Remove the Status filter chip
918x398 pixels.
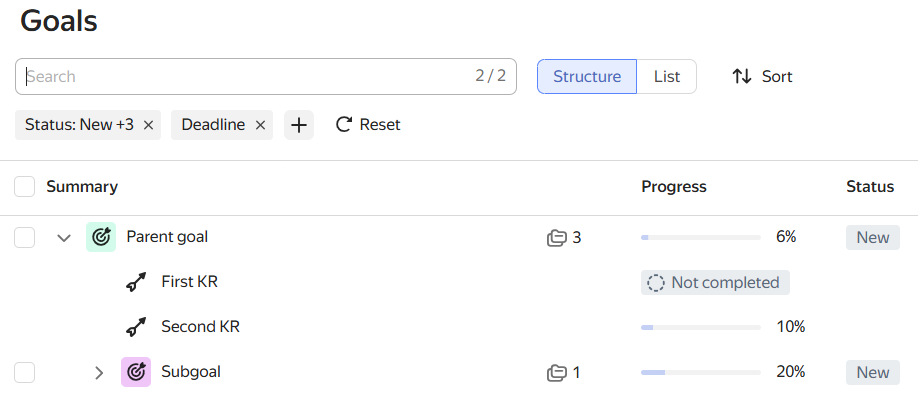coord(149,125)
